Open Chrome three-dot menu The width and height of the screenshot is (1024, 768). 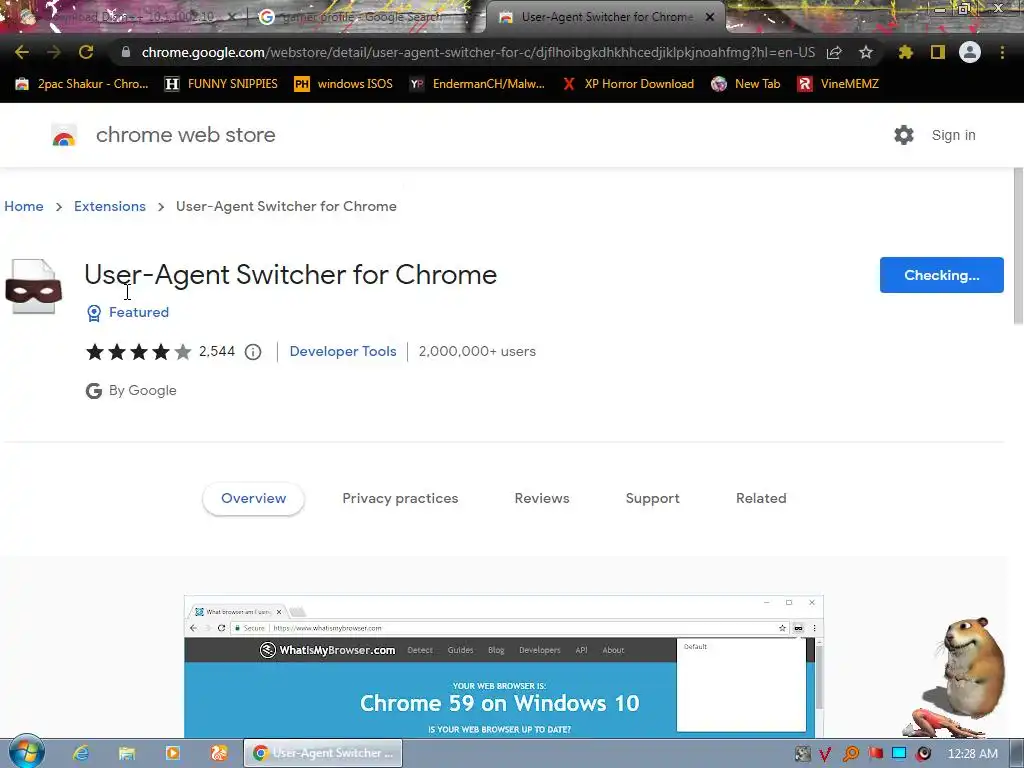click(1002, 52)
